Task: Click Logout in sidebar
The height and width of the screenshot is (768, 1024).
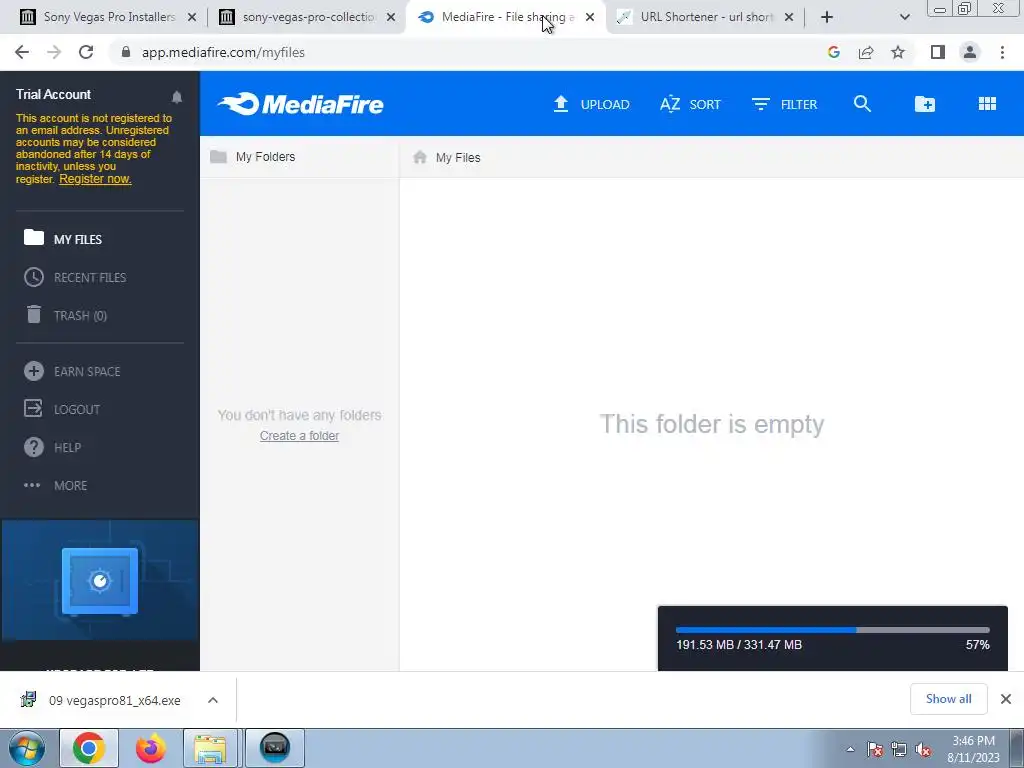Action: [x=62, y=409]
